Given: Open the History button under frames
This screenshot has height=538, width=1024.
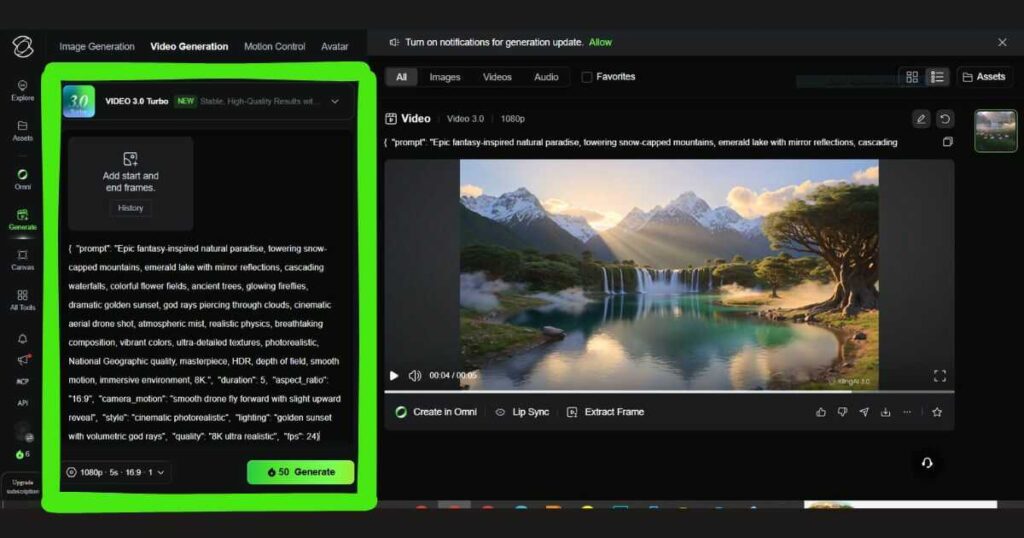Looking at the screenshot, I should (x=131, y=208).
